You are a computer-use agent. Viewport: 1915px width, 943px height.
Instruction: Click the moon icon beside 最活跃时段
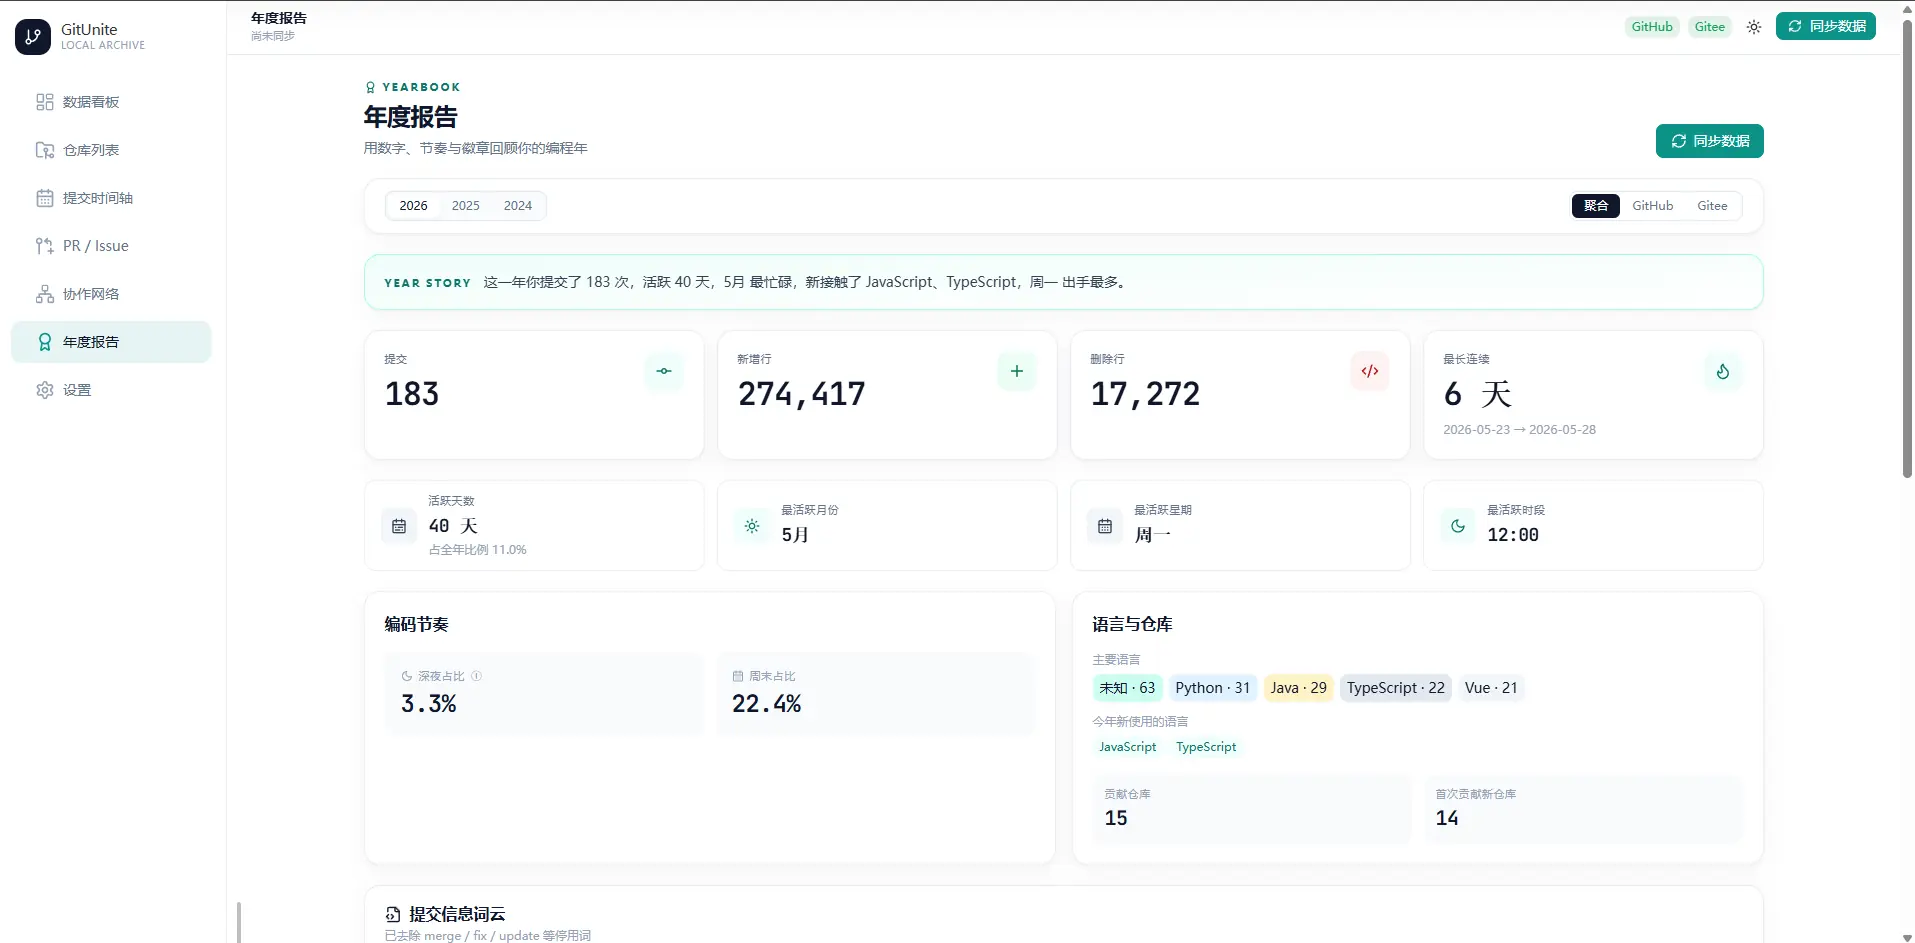pyautogui.click(x=1458, y=526)
